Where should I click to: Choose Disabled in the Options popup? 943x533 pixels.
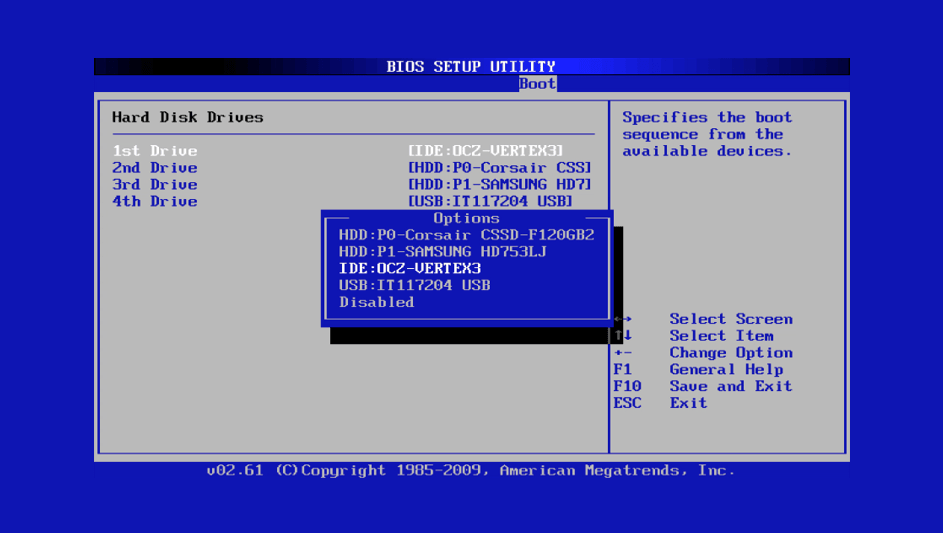click(376, 302)
